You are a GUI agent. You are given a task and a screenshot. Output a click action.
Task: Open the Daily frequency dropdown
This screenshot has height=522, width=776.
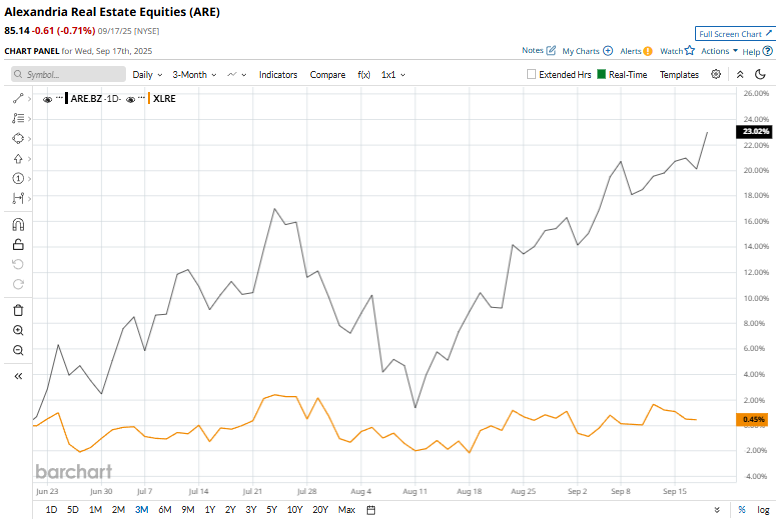coord(147,75)
